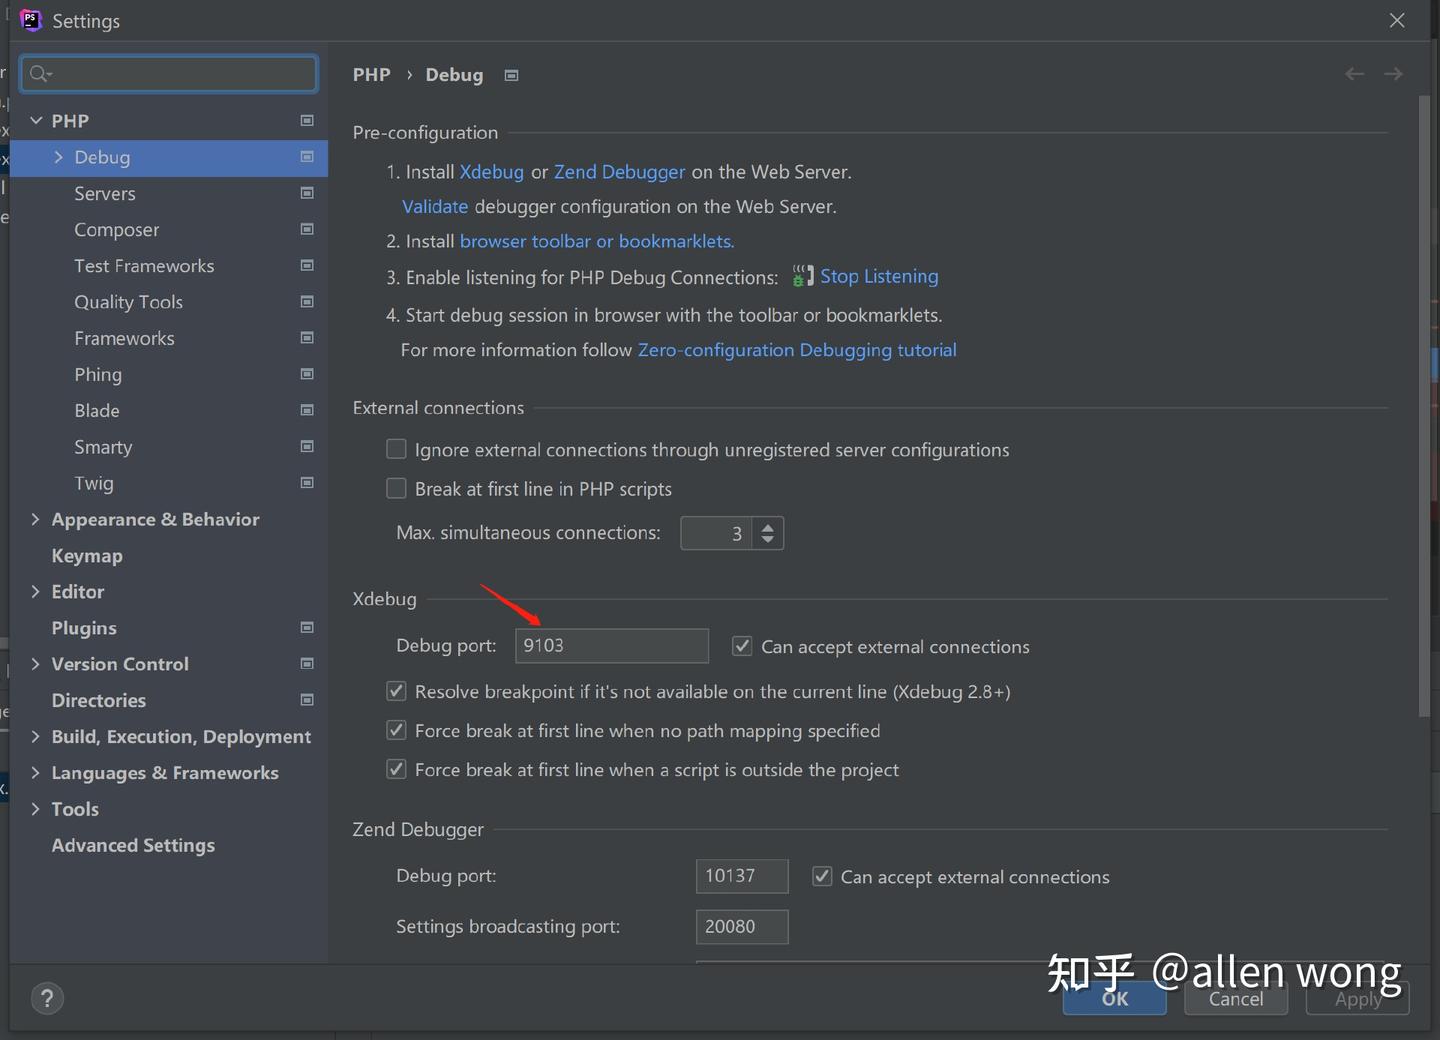
Task: Click the Zero-configuration Debugging tutorial link
Action: click(x=797, y=350)
